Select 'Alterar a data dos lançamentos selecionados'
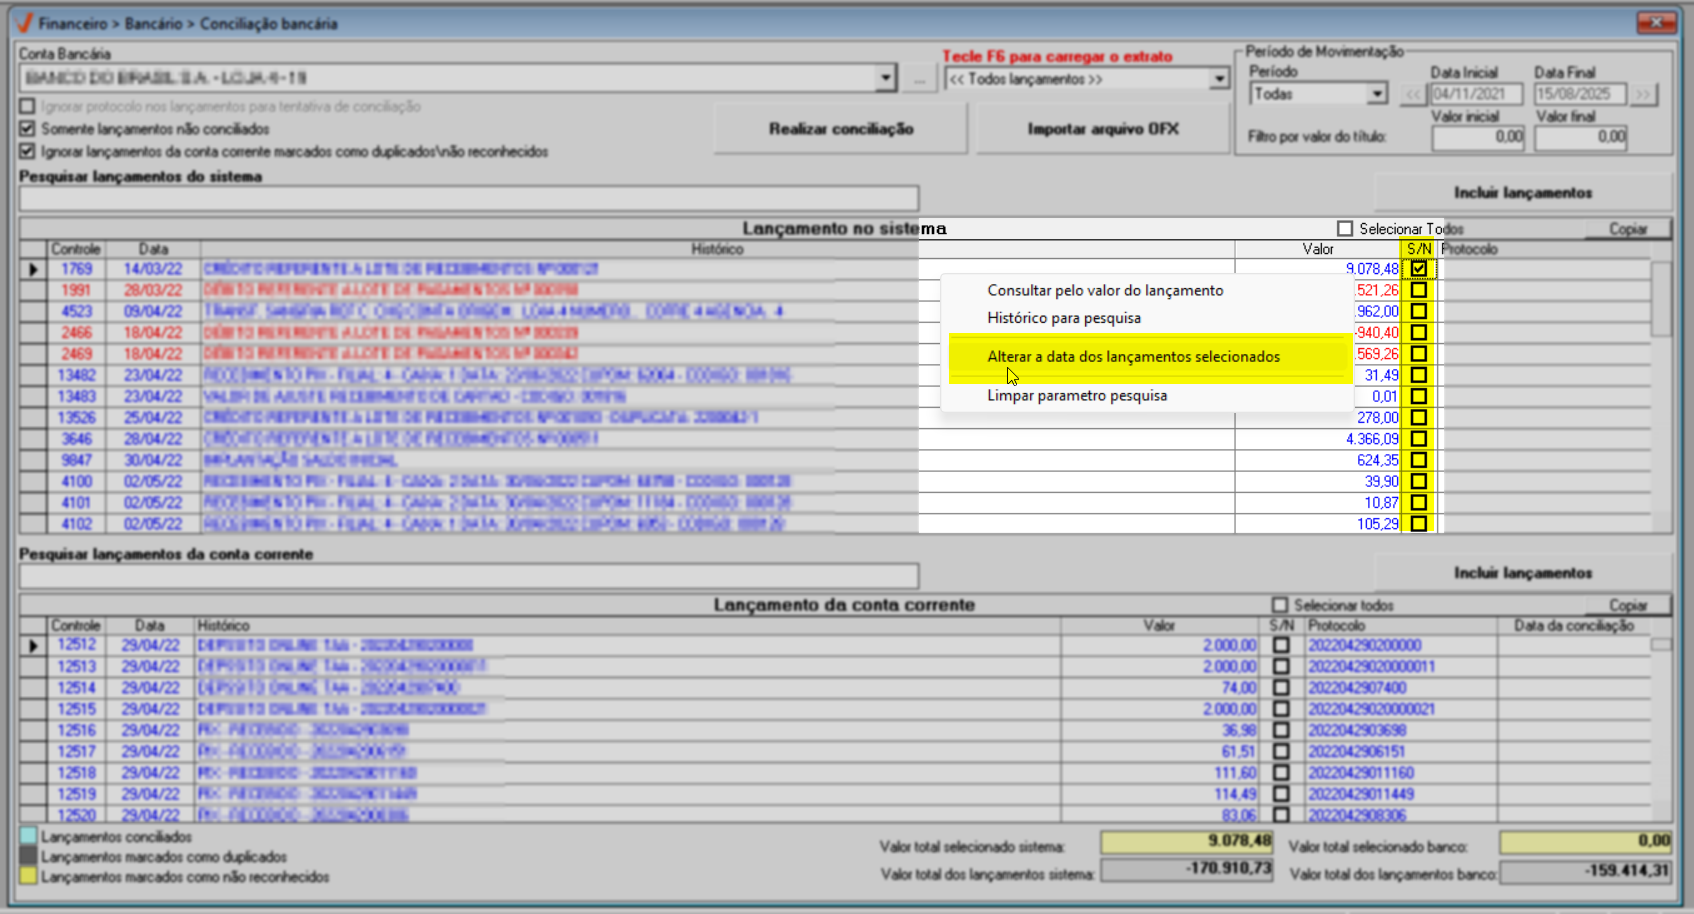This screenshot has height=914, width=1694. [x=1133, y=357]
